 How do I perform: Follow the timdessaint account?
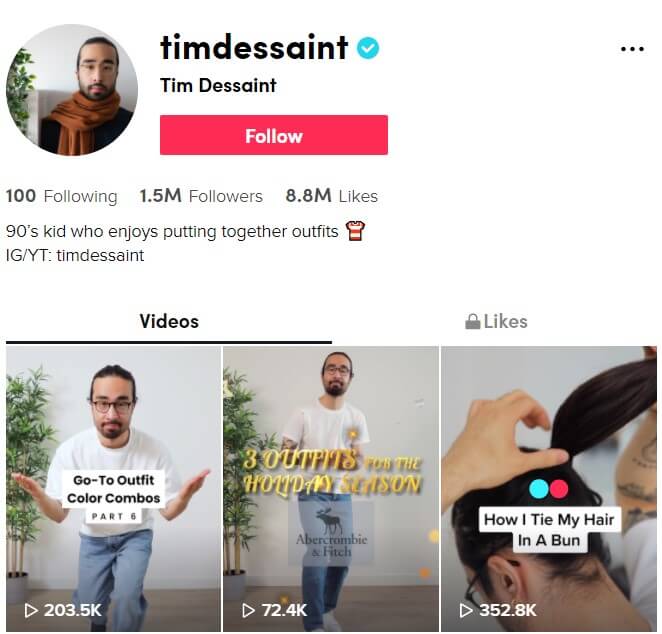pyautogui.click(x=274, y=135)
